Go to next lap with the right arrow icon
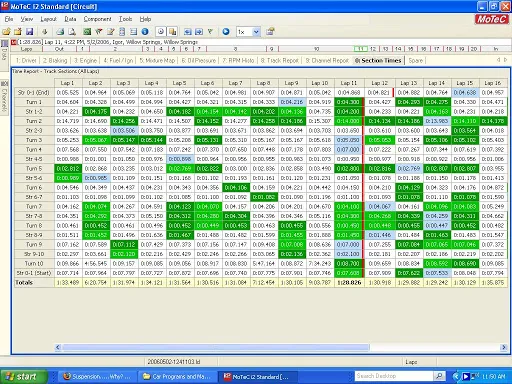Image resolution: width=512 pixels, height=384 pixels. pyautogui.click(x=199, y=32)
